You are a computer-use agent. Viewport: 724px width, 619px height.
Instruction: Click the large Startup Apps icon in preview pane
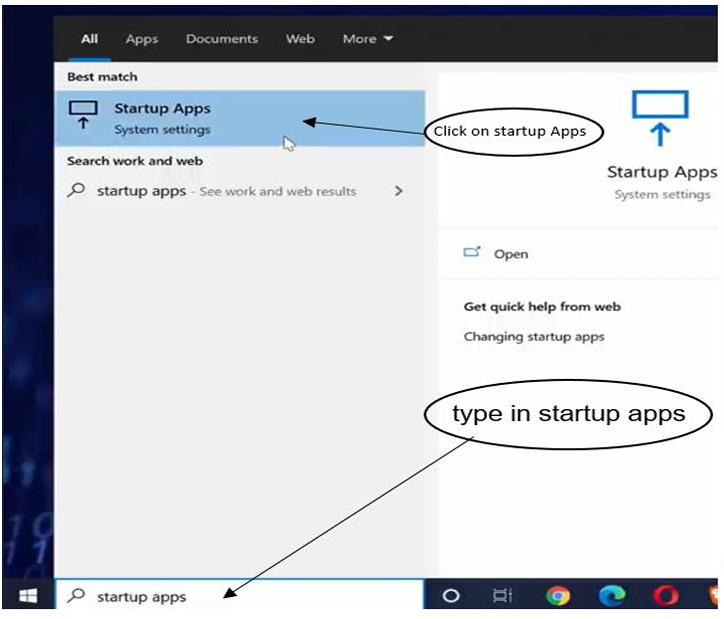(660, 118)
